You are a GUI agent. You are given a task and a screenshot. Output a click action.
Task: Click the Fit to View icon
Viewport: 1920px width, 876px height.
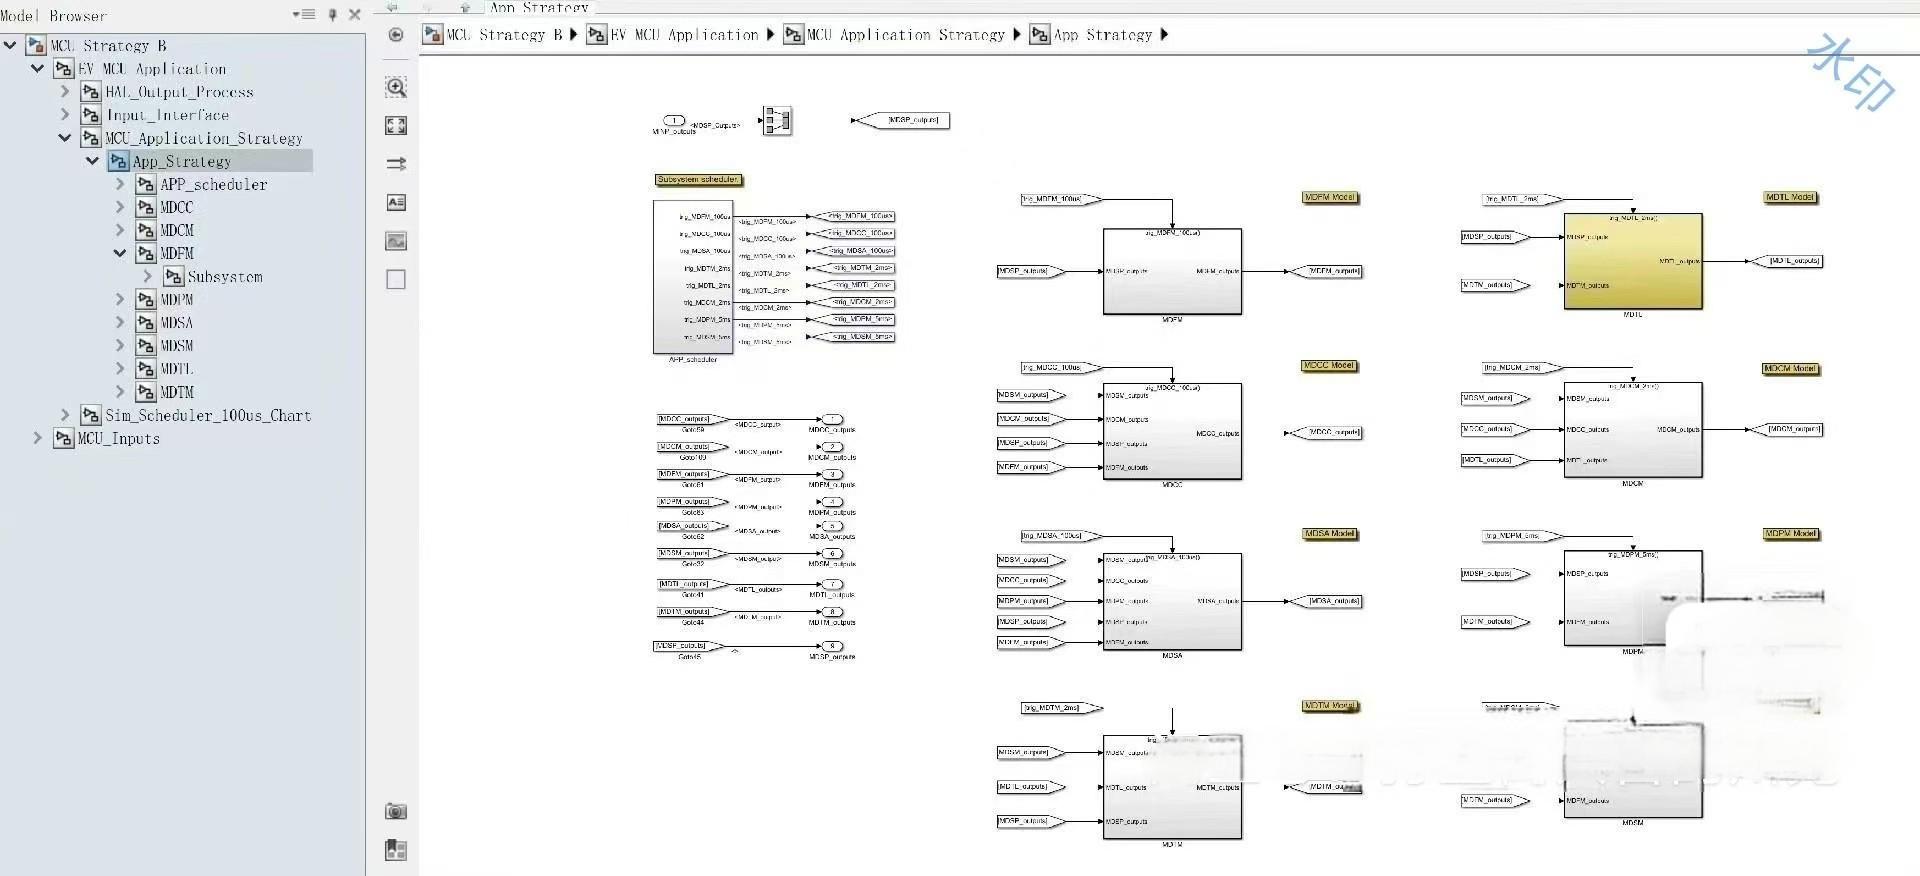click(396, 125)
